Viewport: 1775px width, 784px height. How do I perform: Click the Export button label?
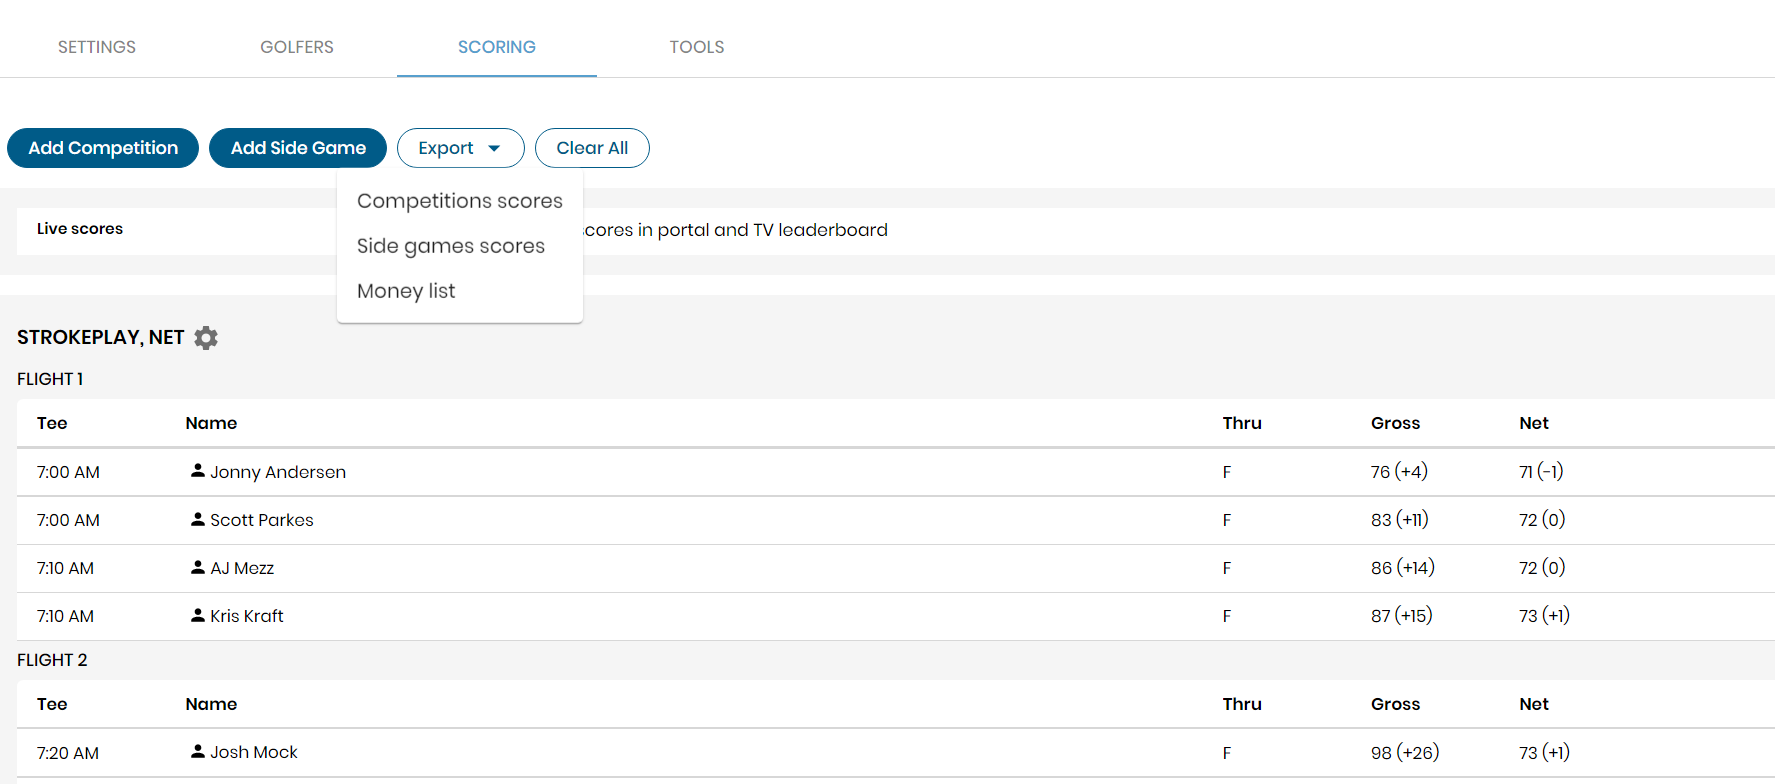click(446, 148)
